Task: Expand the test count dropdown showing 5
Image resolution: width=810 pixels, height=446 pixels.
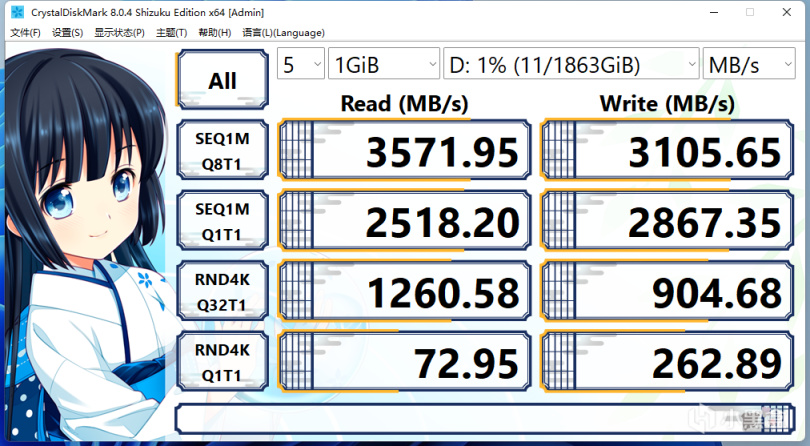Action: coord(301,64)
